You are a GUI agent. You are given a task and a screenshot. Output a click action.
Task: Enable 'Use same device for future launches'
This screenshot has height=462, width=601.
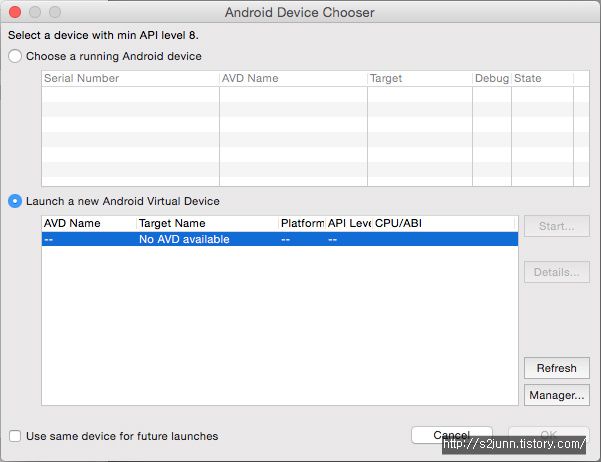tap(15, 436)
